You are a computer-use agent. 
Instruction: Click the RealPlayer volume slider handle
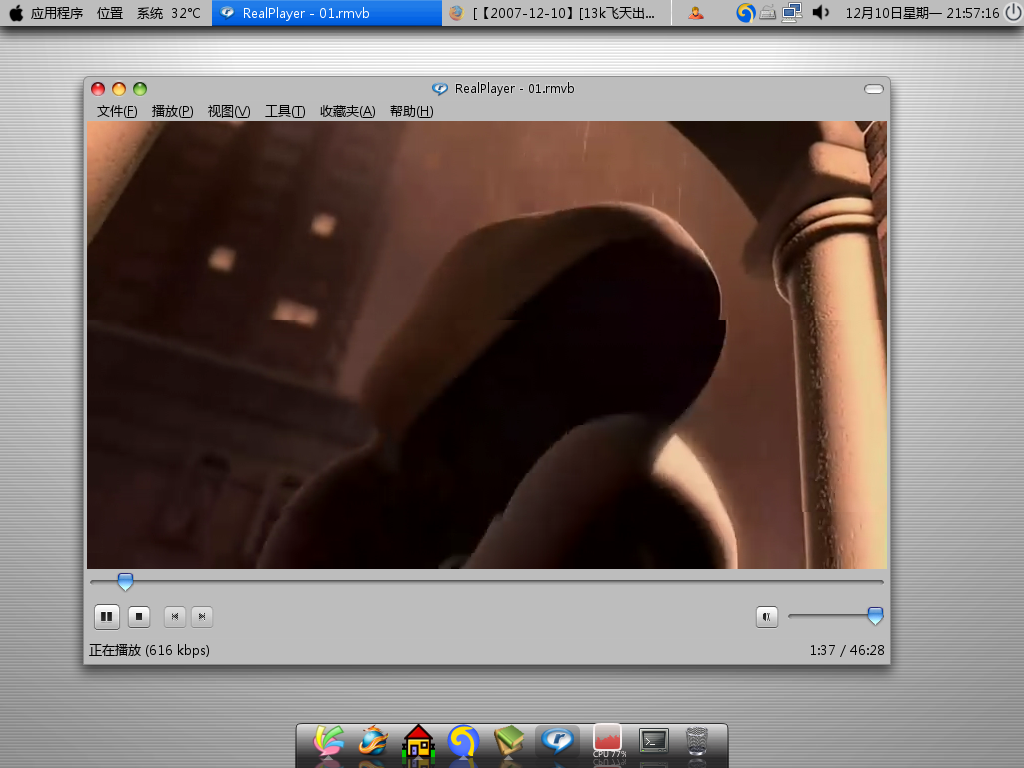875,616
